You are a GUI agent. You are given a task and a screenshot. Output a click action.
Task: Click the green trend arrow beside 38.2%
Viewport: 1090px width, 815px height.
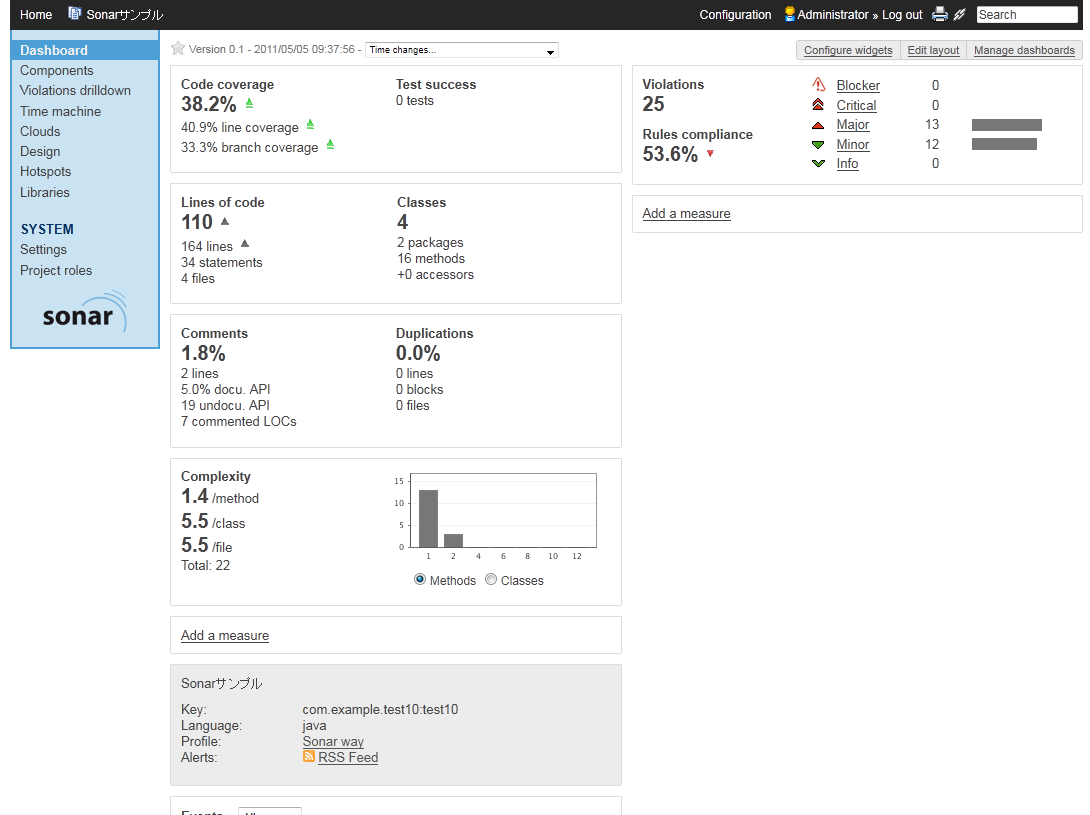(250, 104)
